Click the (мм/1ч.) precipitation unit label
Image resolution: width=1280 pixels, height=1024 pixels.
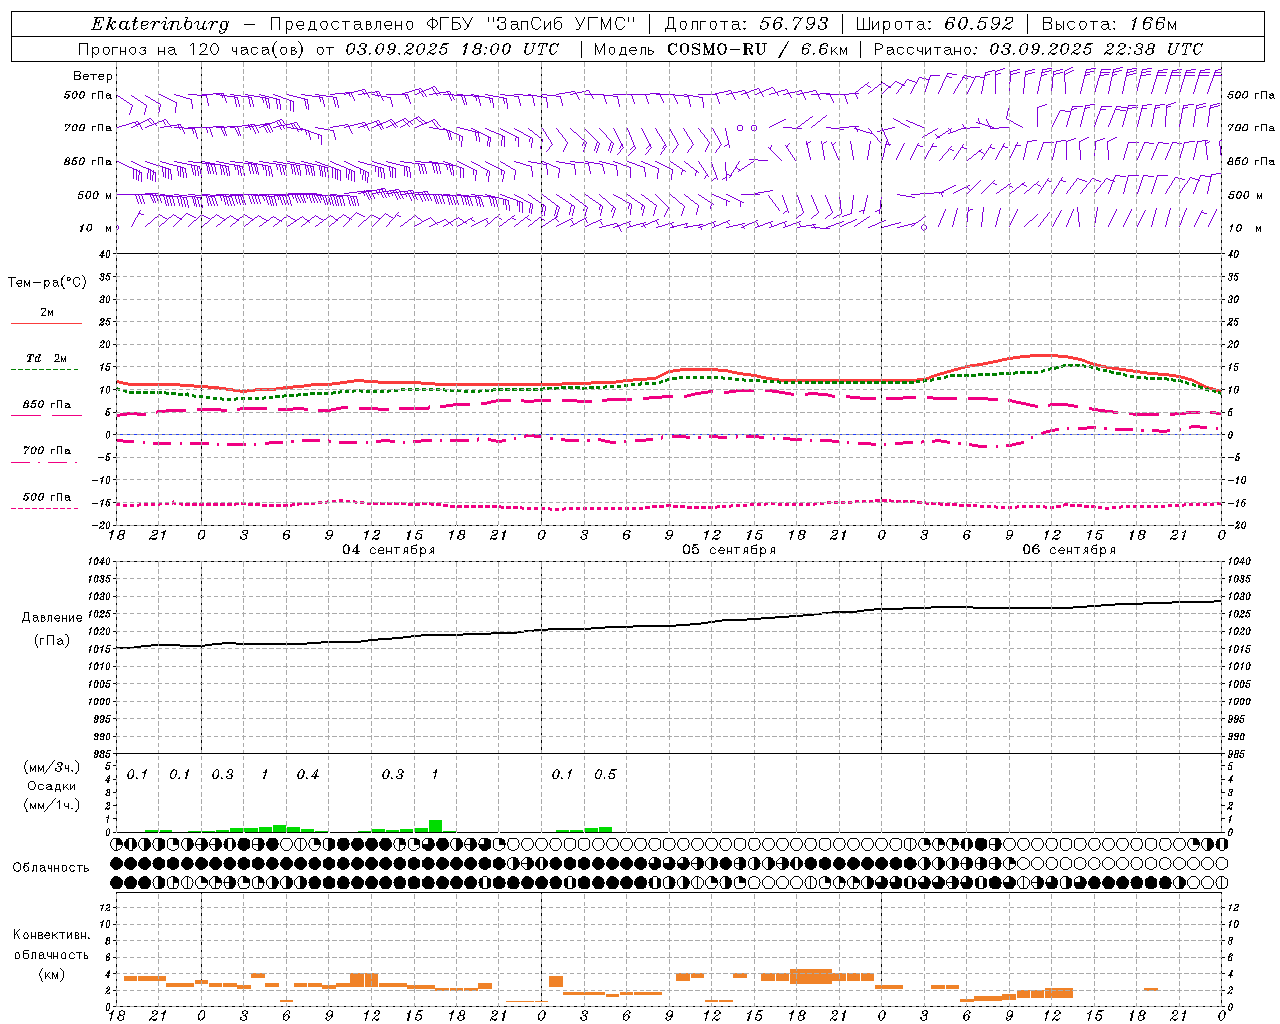pyautogui.click(x=51, y=805)
